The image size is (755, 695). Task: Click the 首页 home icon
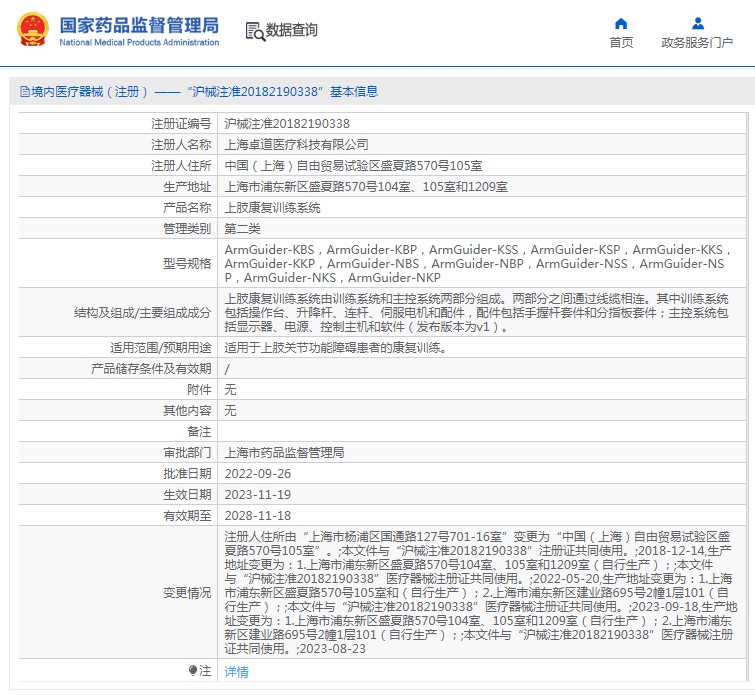pyautogui.click(x=621, y=23)
